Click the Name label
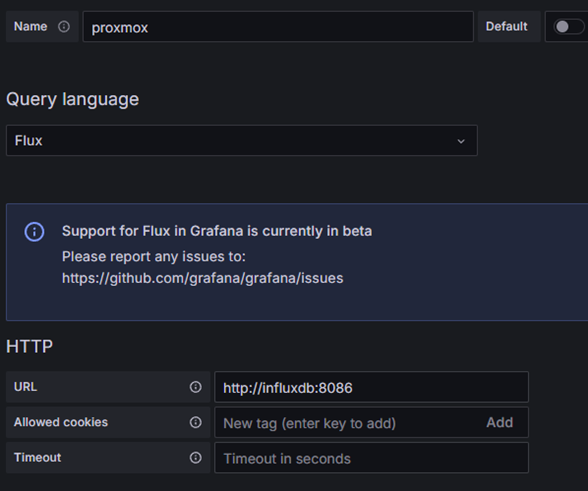This screenshot has height=491, width=588. (x=30, y=27)
